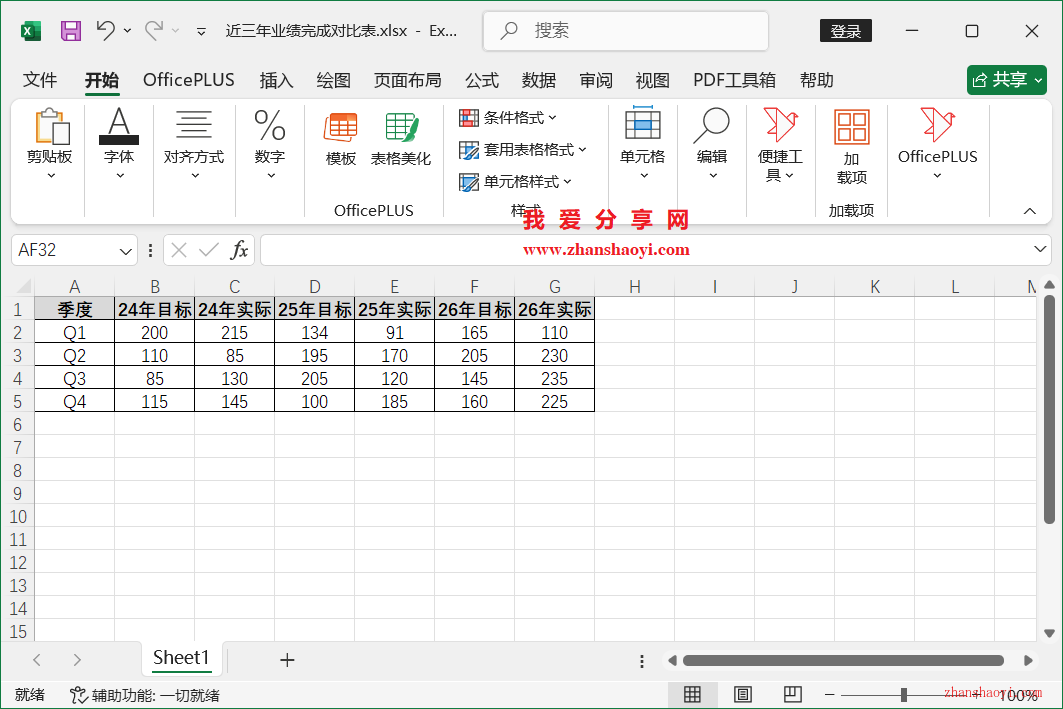Screen dimensions: 1063x709
Task: Switch to Page Layout view
Action: tap(743, 694)
